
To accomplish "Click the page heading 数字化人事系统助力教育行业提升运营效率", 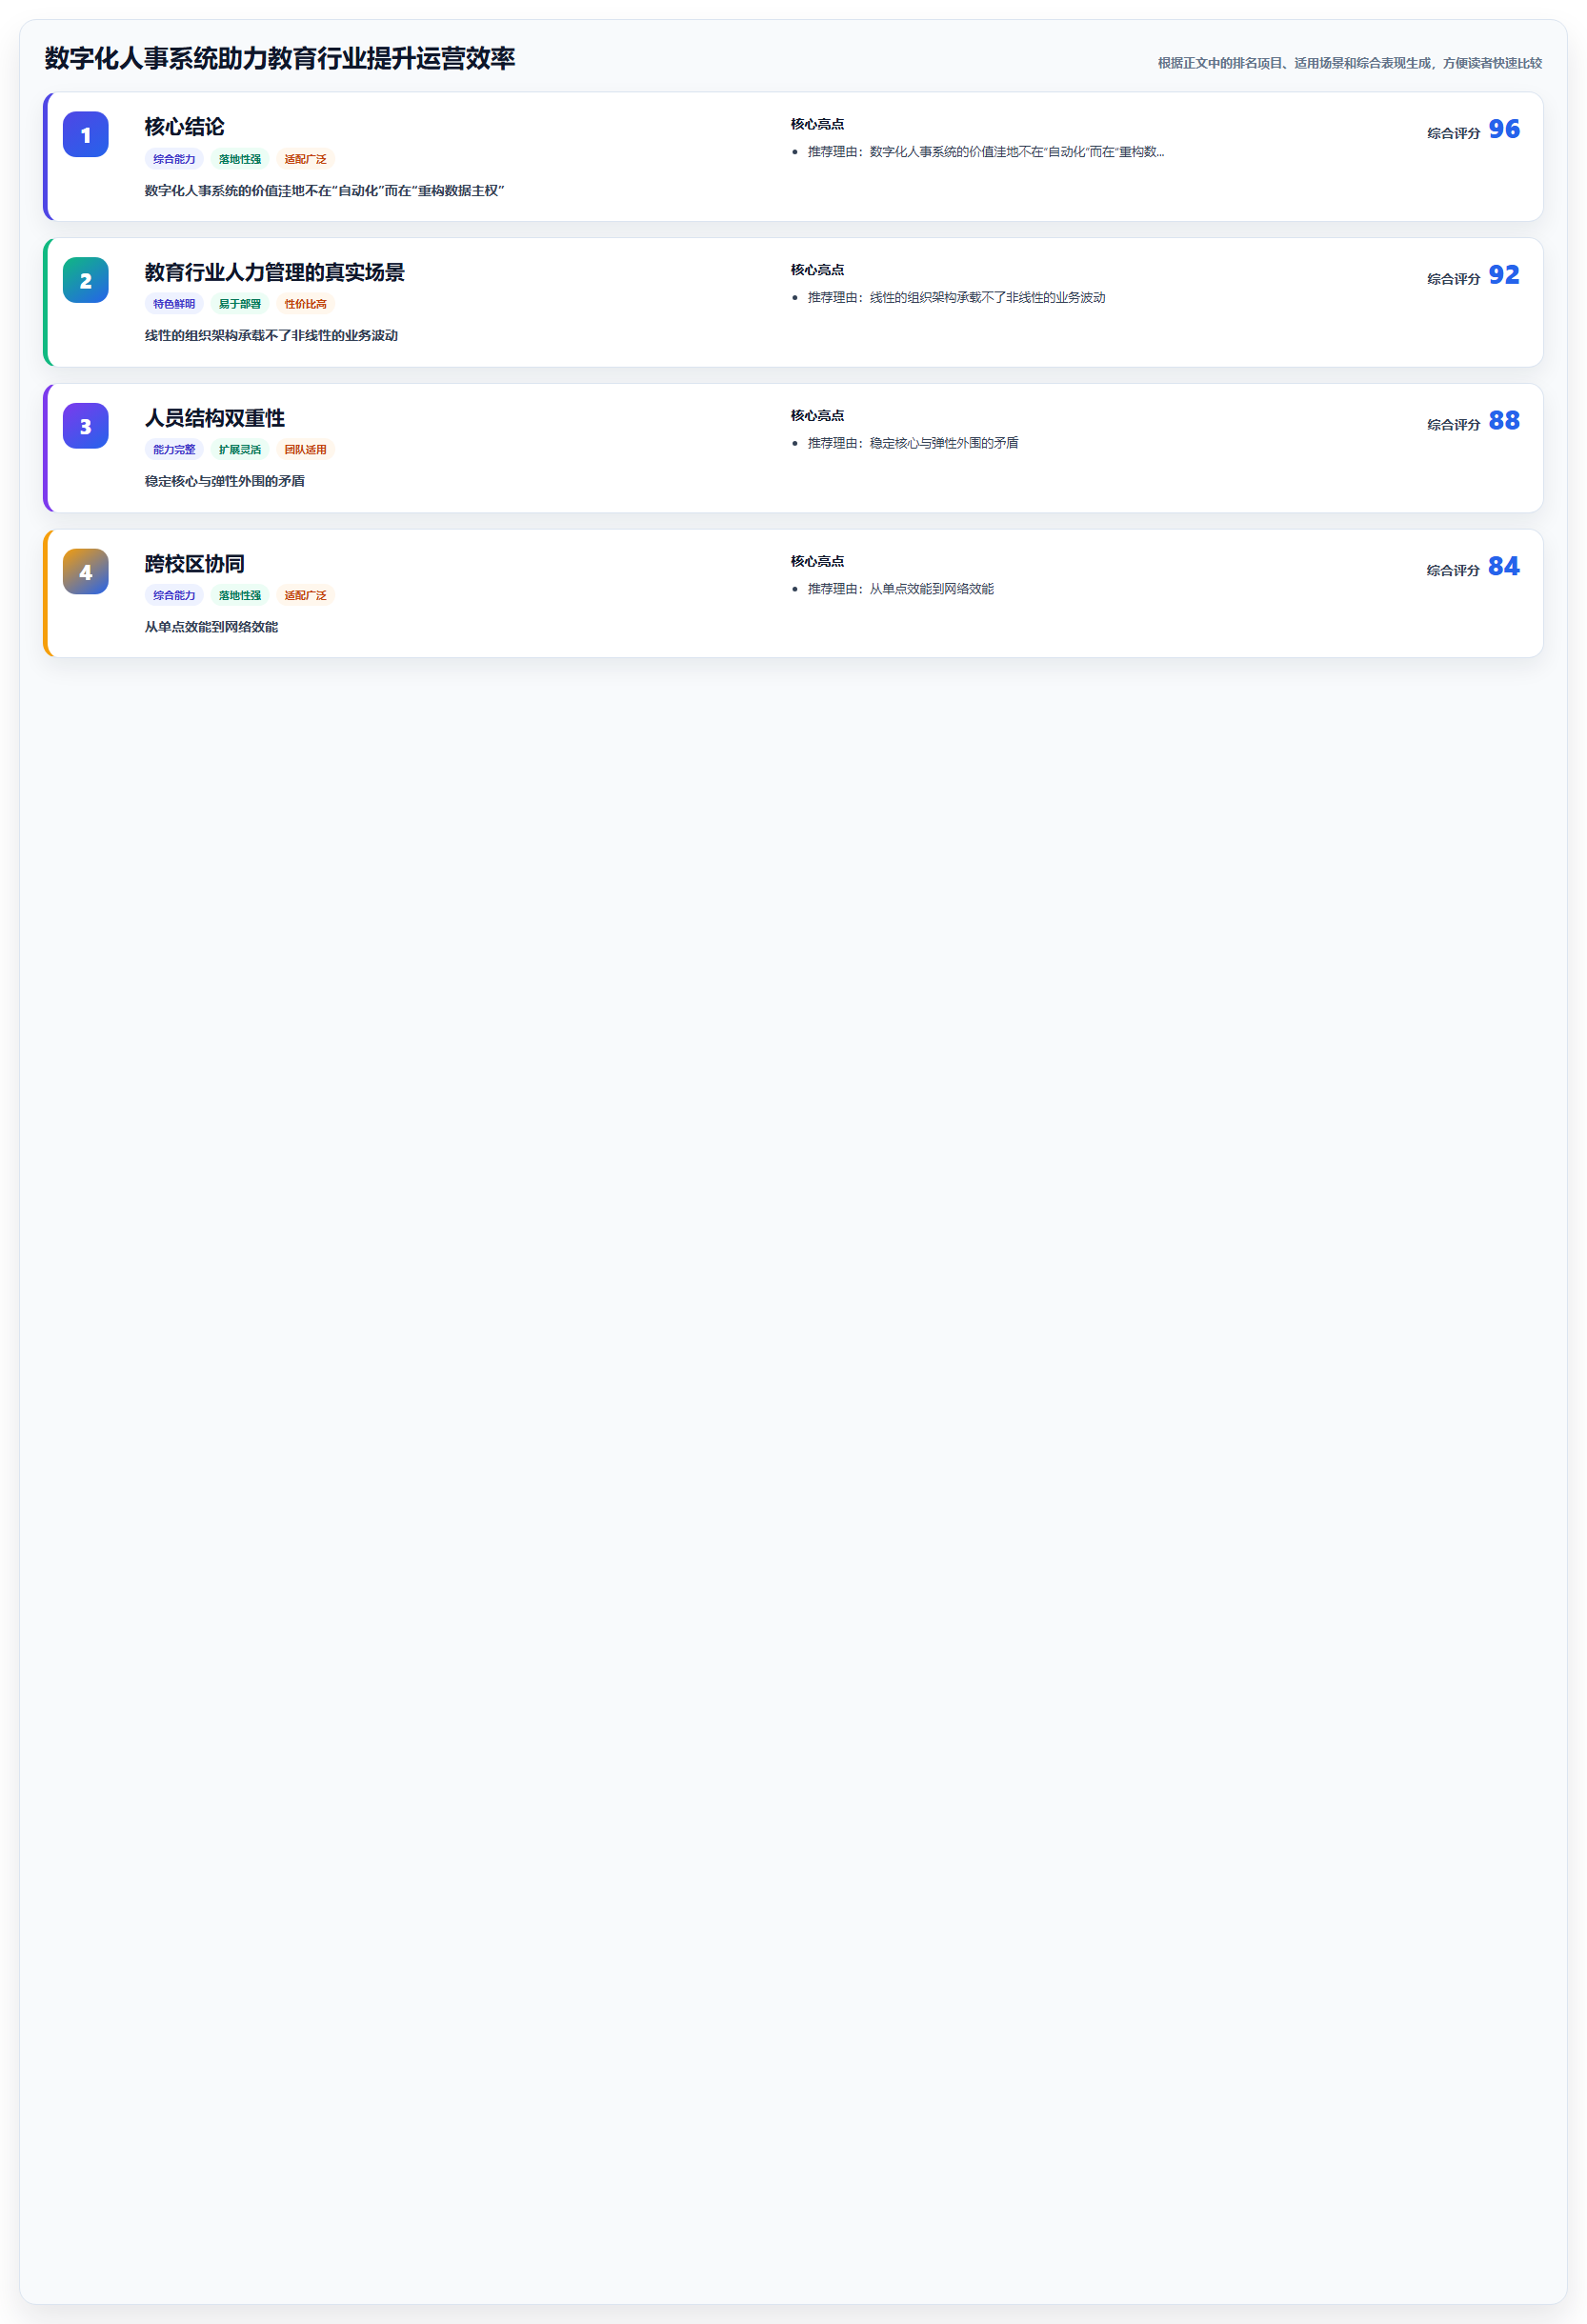I will click(x=280, y=59).
